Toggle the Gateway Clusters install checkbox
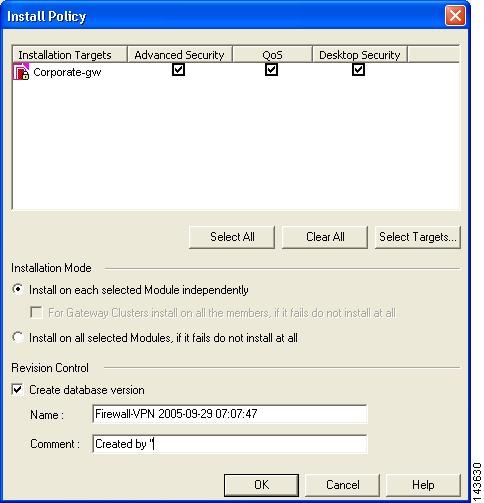The image size is (484, 503). [x=36, y=313]
